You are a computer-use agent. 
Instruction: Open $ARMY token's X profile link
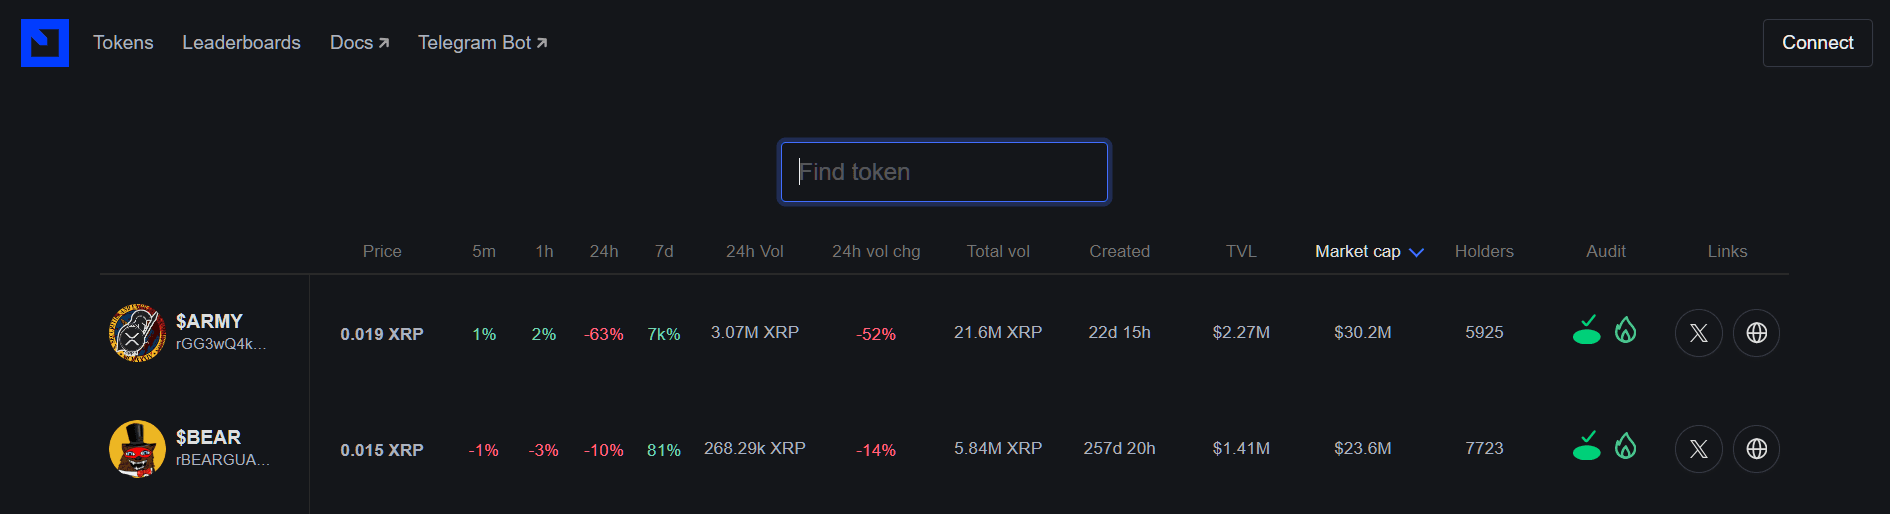[1698, 333]
